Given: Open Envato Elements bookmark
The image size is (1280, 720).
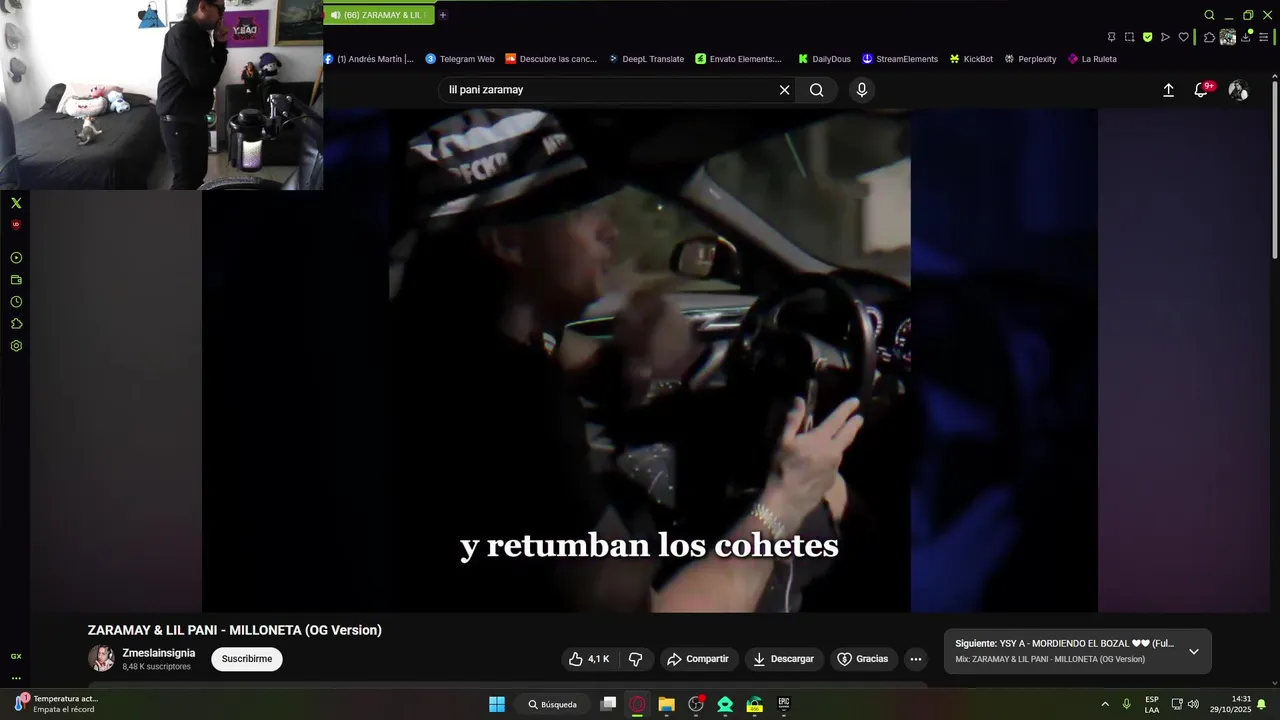Looking at the screenshot, I should pyautogui.click(x=739, y=59).
